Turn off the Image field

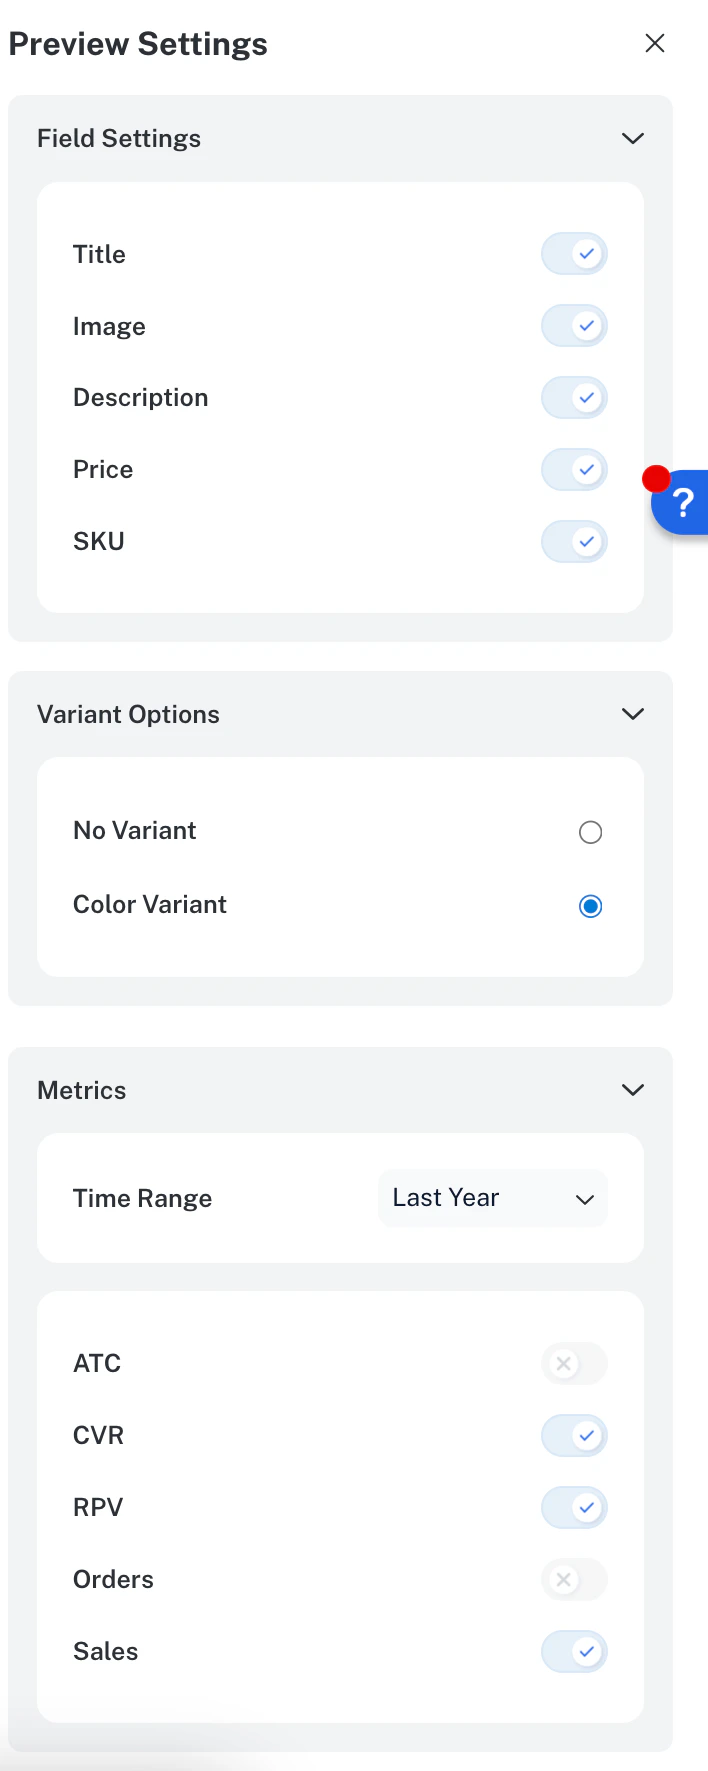[x=574, y=325]
